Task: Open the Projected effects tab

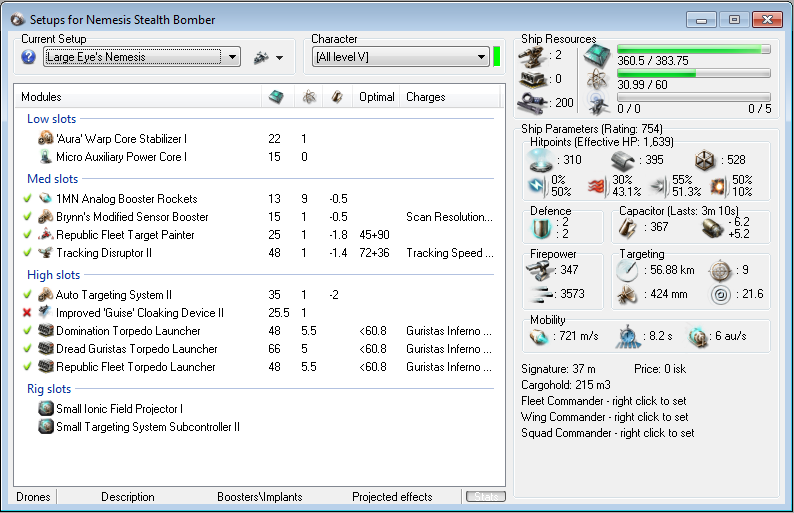Action: (x=392, y=497)
